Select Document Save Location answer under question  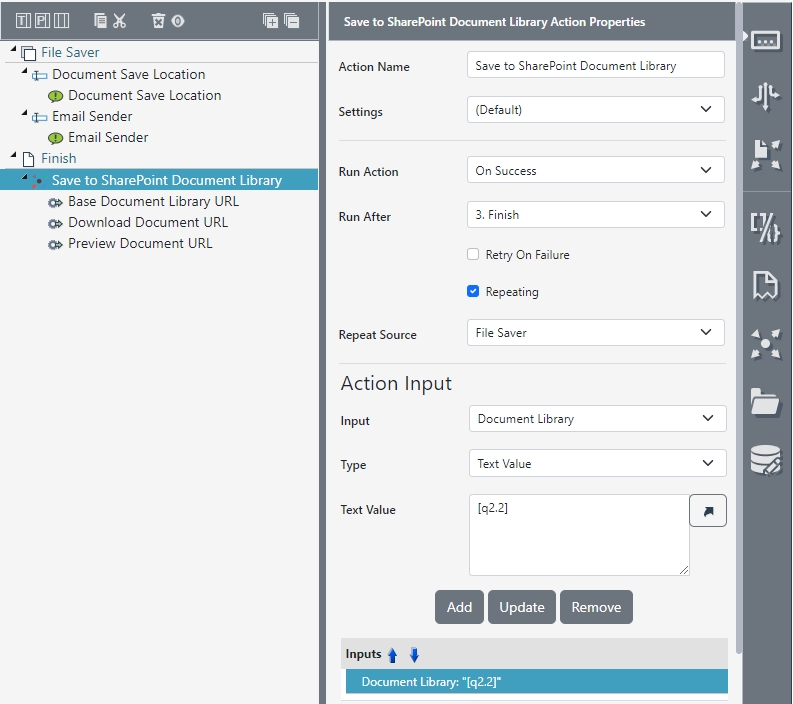tap(145, 96)
